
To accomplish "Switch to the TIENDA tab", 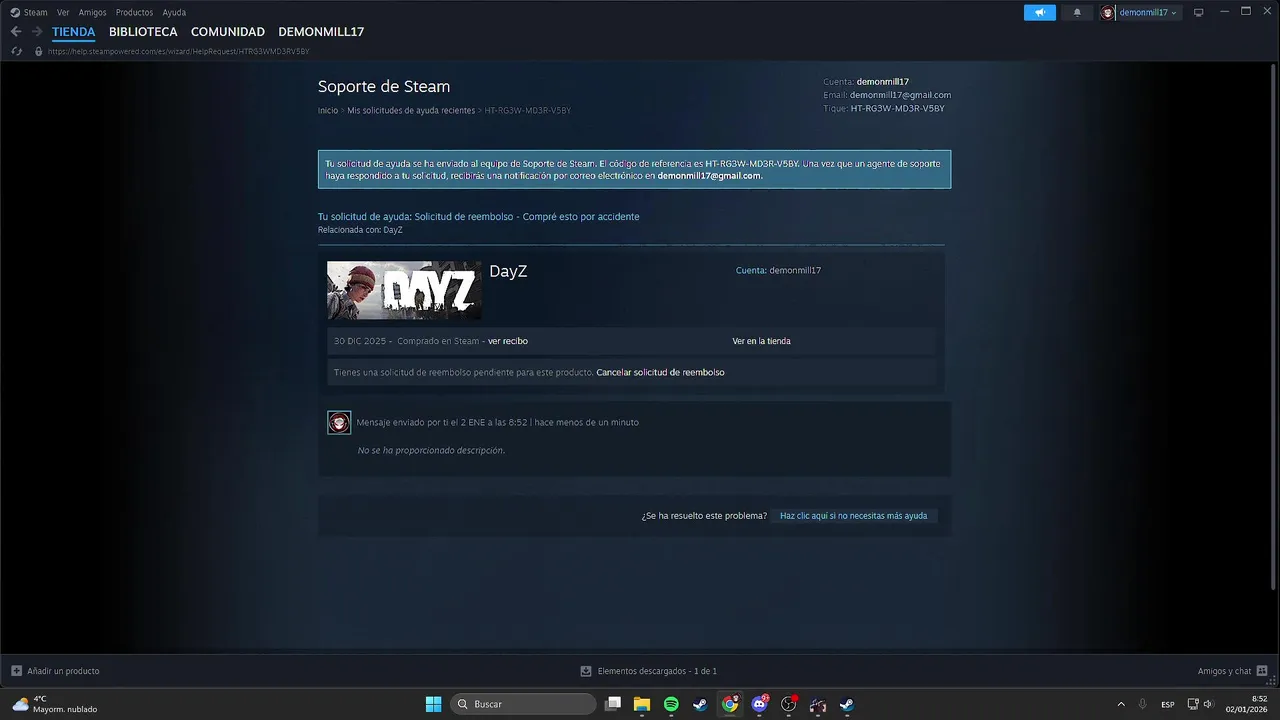I will point(74,32).
